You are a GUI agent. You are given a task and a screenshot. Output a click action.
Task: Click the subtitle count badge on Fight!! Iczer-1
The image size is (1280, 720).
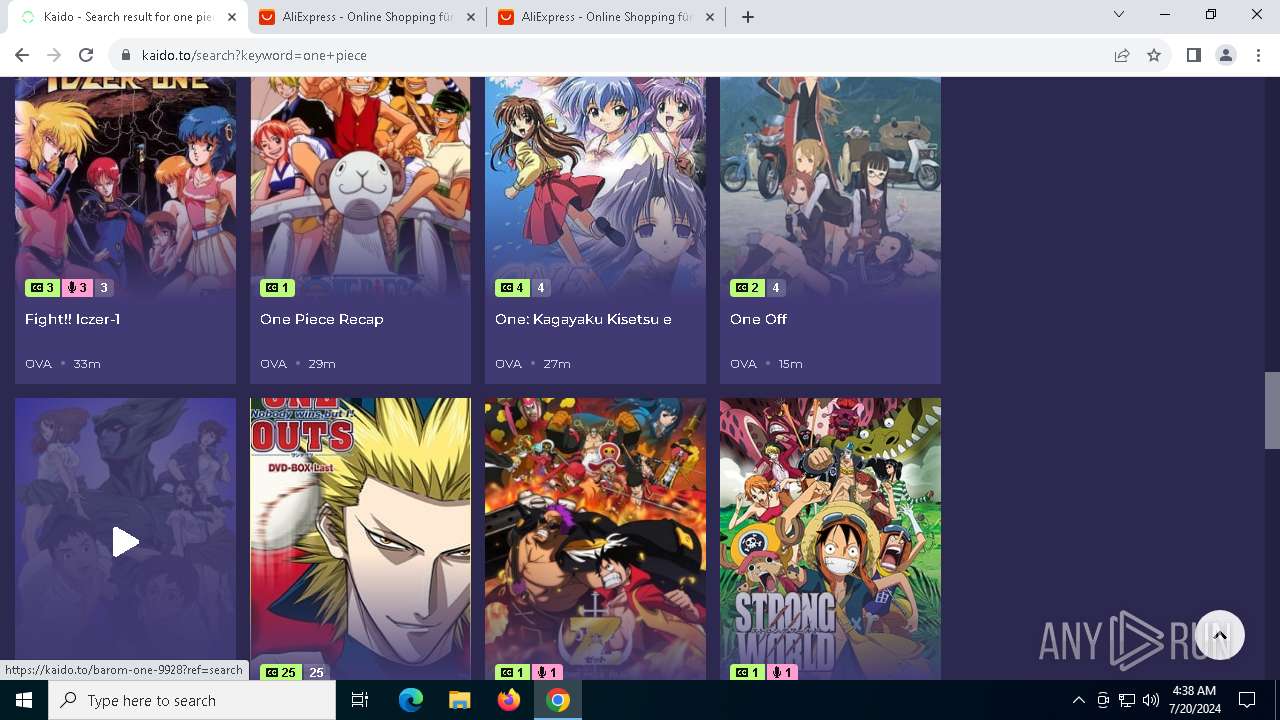[x=42, y=288]
